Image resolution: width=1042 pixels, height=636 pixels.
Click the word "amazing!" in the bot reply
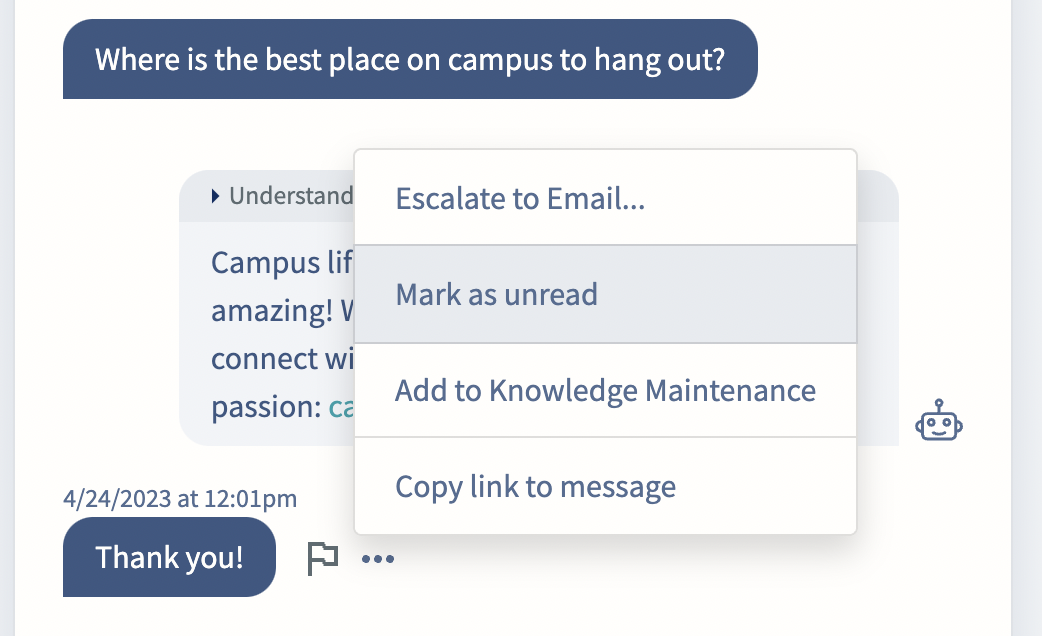pyautogui.click(x=272, y=310)
